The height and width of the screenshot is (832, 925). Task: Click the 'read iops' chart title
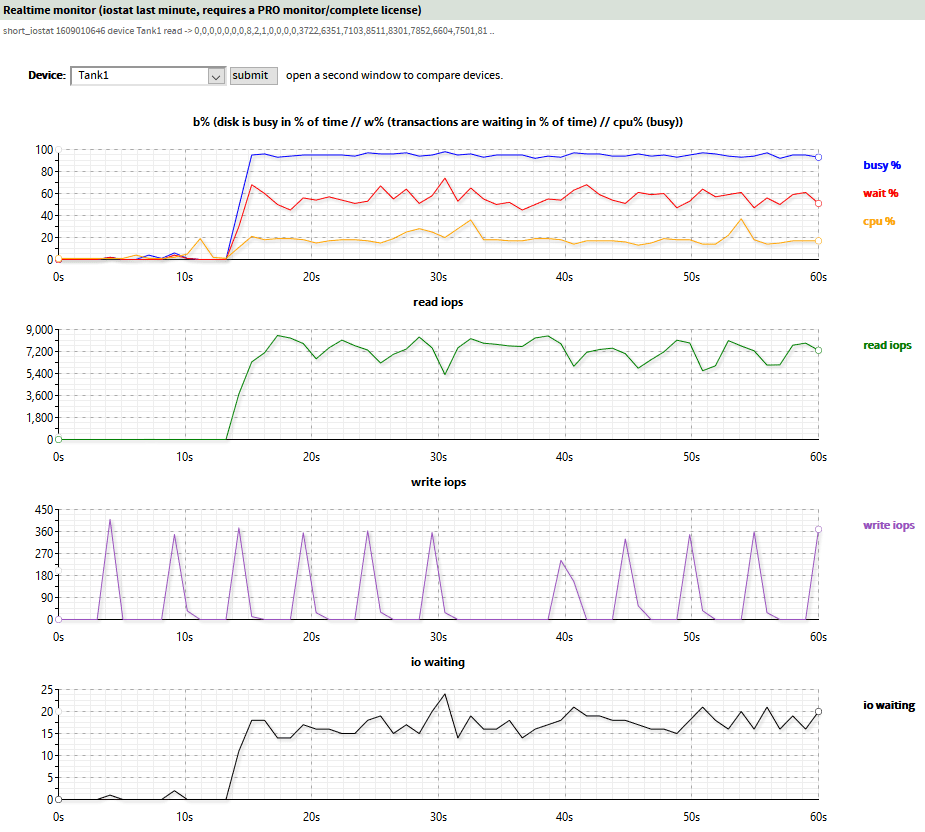(438, 302)
